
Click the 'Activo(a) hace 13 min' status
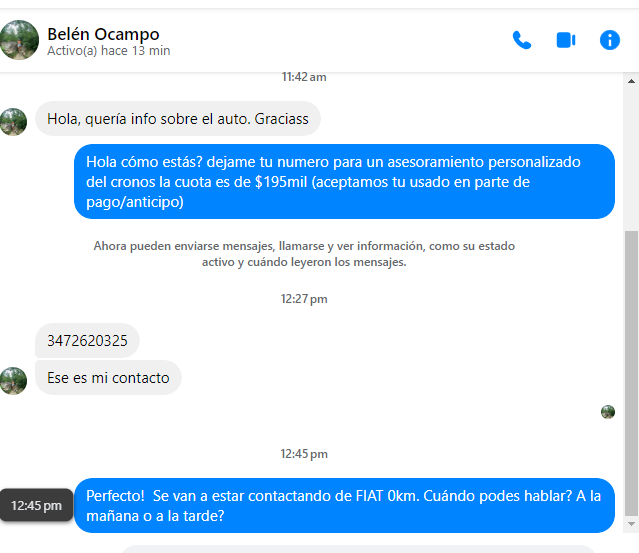[x=108, y=51]
